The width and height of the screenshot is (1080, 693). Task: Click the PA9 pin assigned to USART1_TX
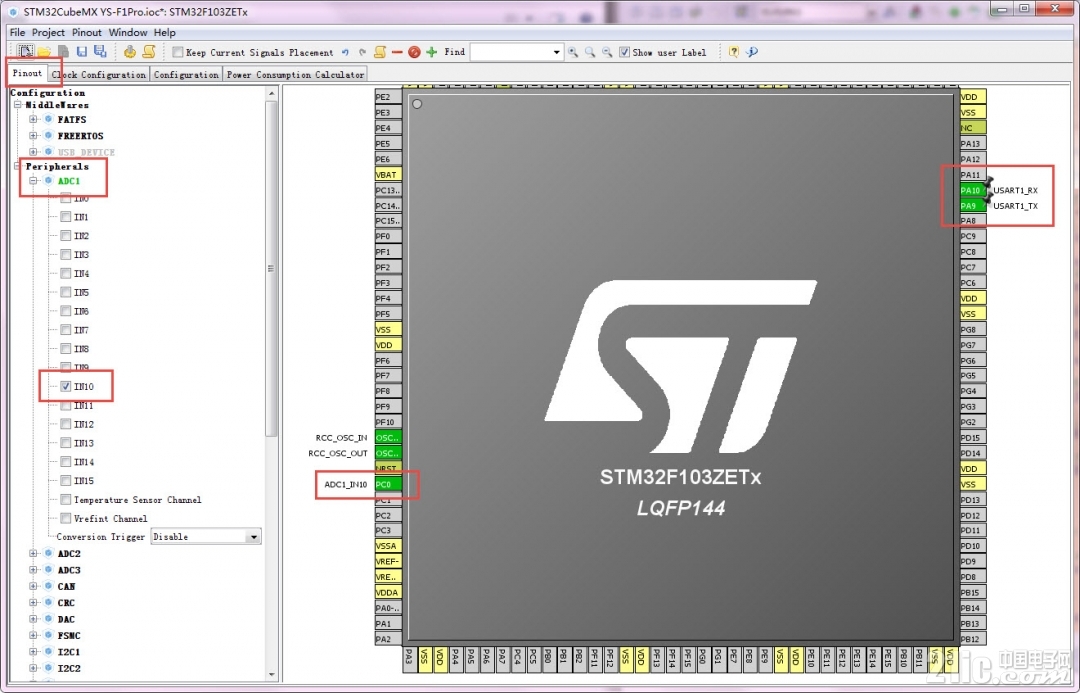973,205
